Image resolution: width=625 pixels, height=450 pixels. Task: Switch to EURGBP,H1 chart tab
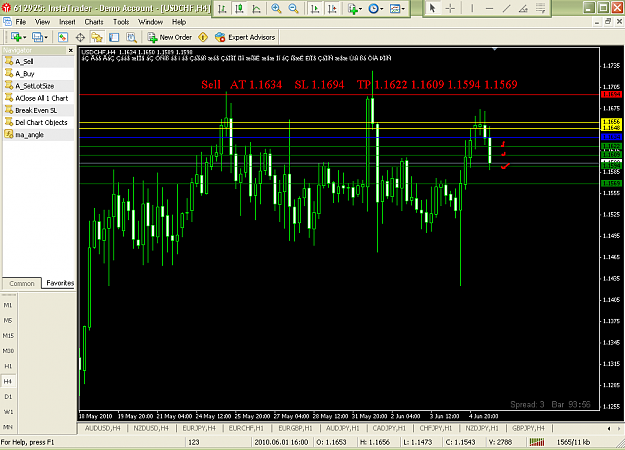coord(295,428)
